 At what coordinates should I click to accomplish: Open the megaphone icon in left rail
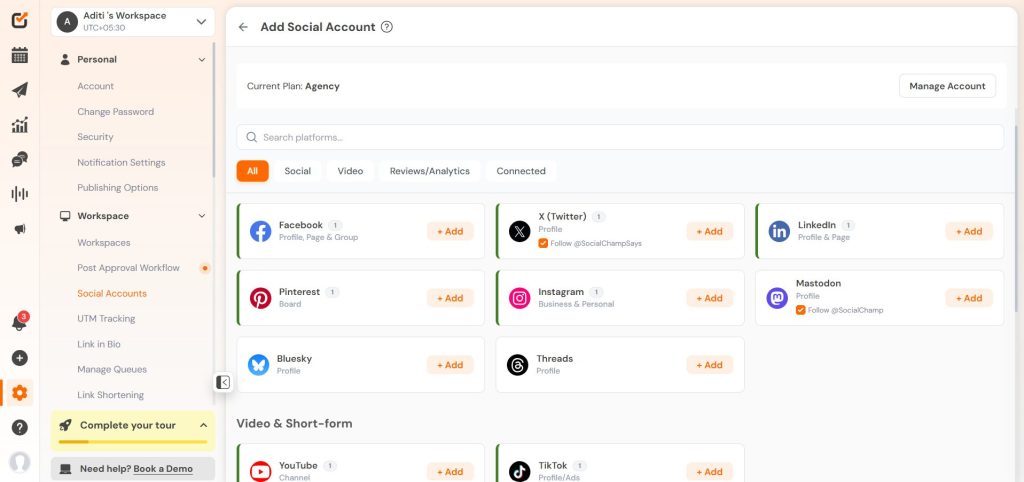coord(20,229)
